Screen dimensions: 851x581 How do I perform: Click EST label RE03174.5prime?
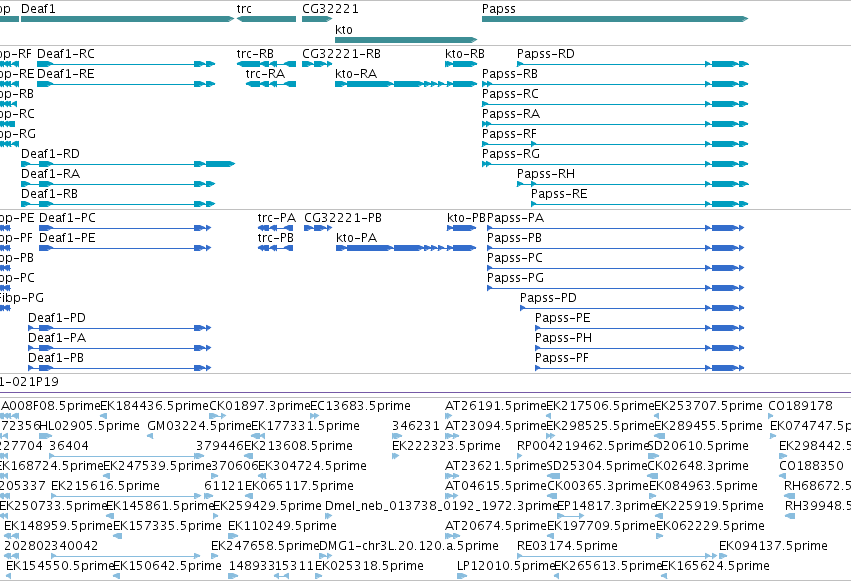[567, 546]
